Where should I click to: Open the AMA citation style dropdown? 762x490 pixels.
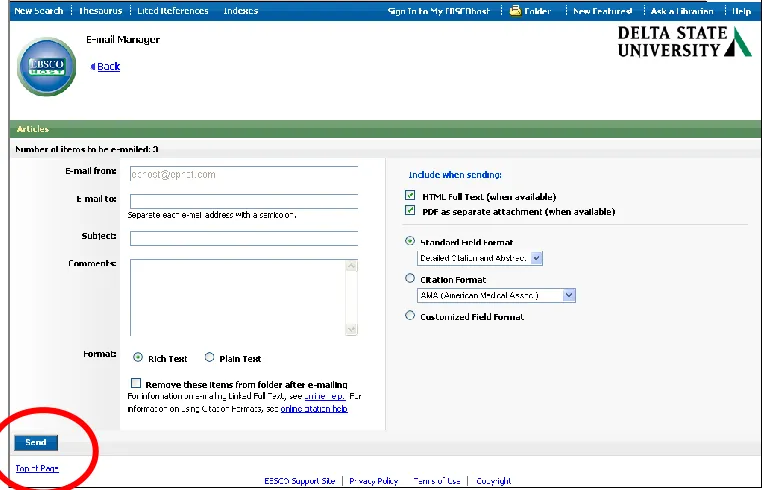click(x=496, y=295)
